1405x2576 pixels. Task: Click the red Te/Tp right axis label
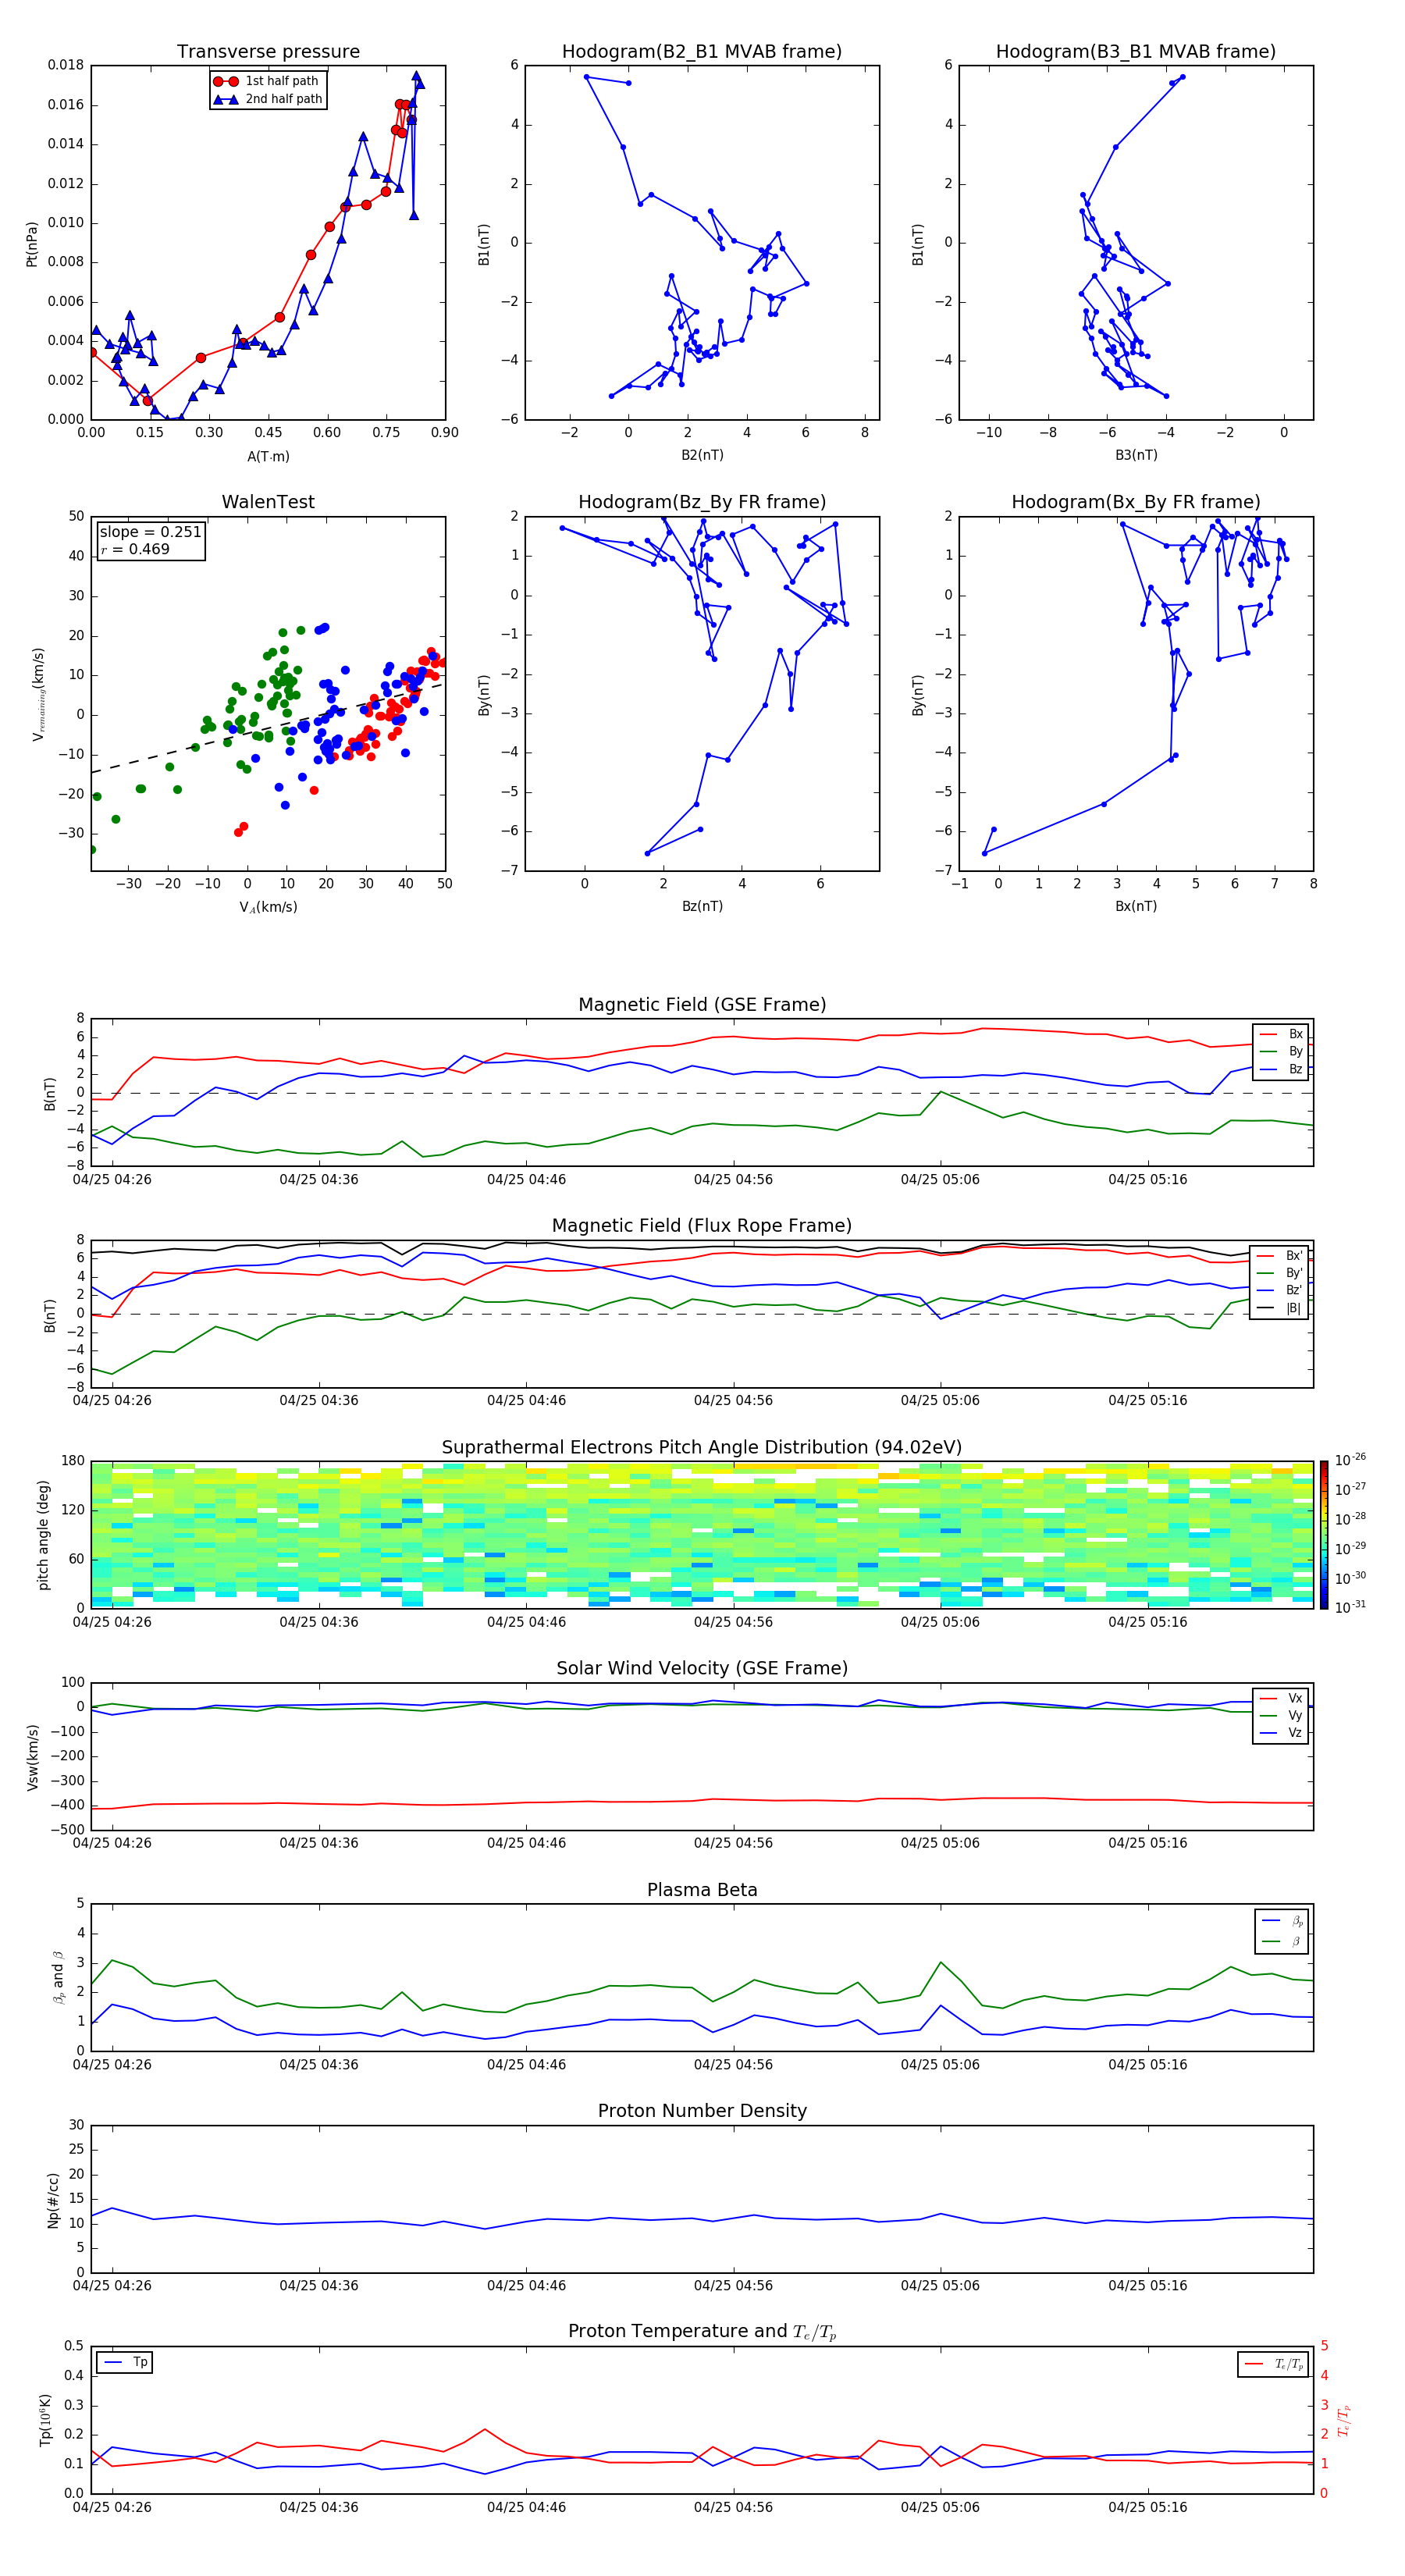click(1344, 2421)
